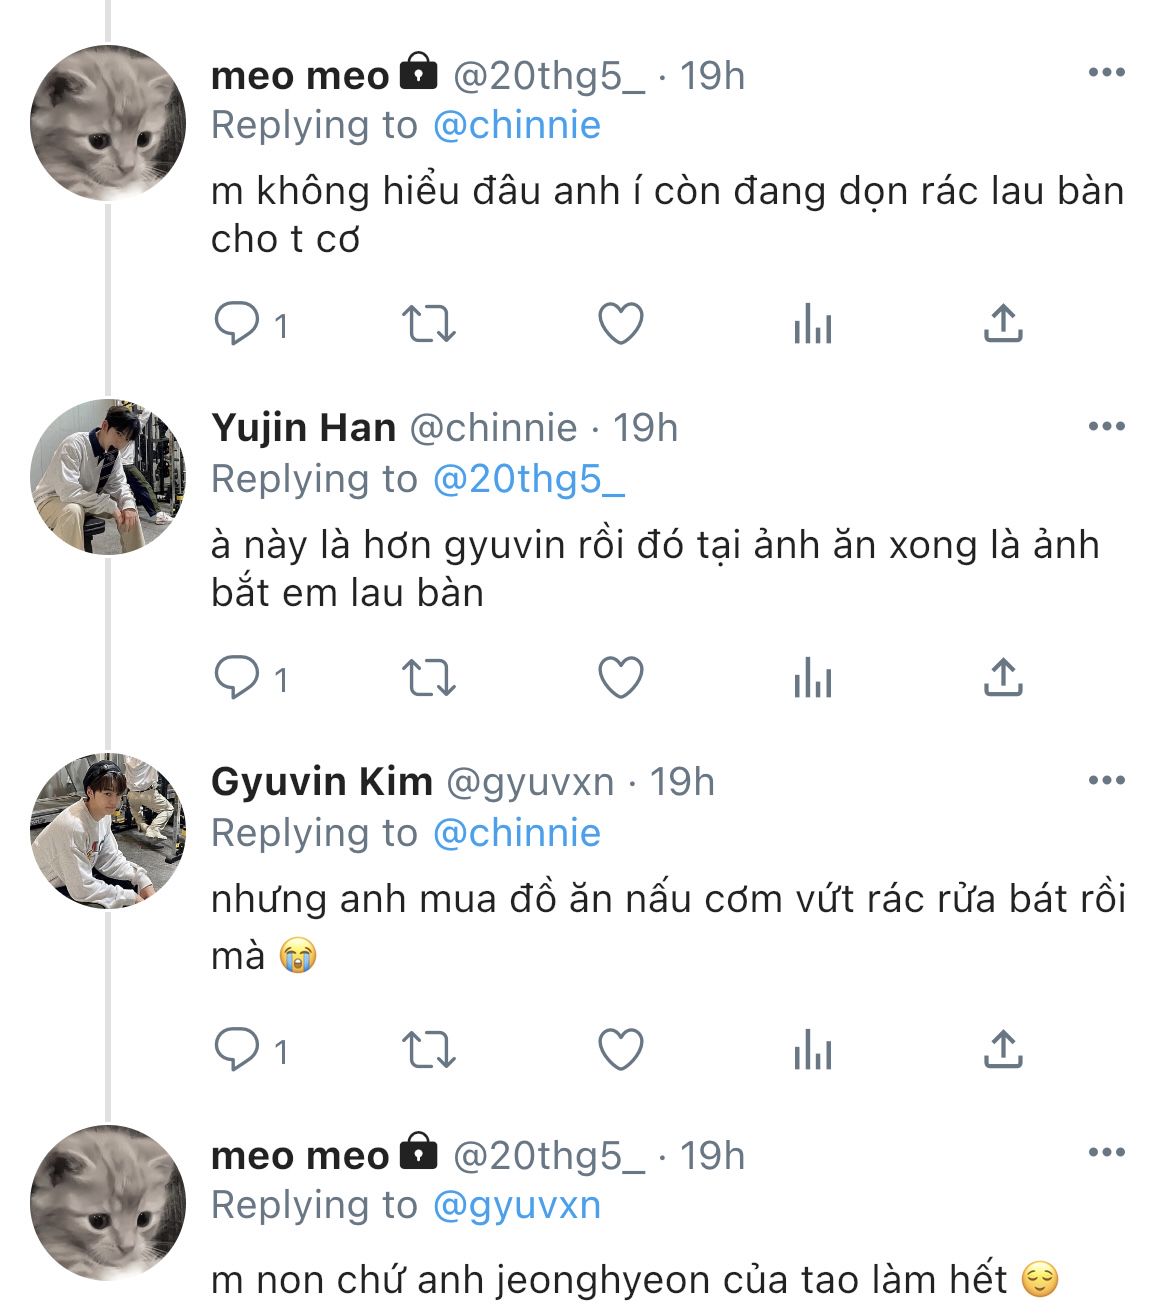This screenshot has width=1170, height=1313.
Task: Share Gyuvin Kim's tweet
Action: [x=1002, y=1050]
